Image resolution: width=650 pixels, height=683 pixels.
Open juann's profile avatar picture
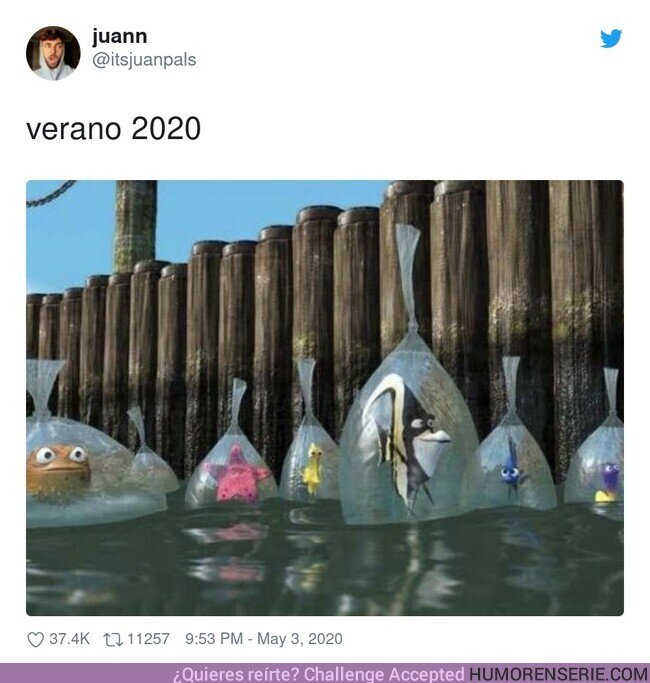53,53
